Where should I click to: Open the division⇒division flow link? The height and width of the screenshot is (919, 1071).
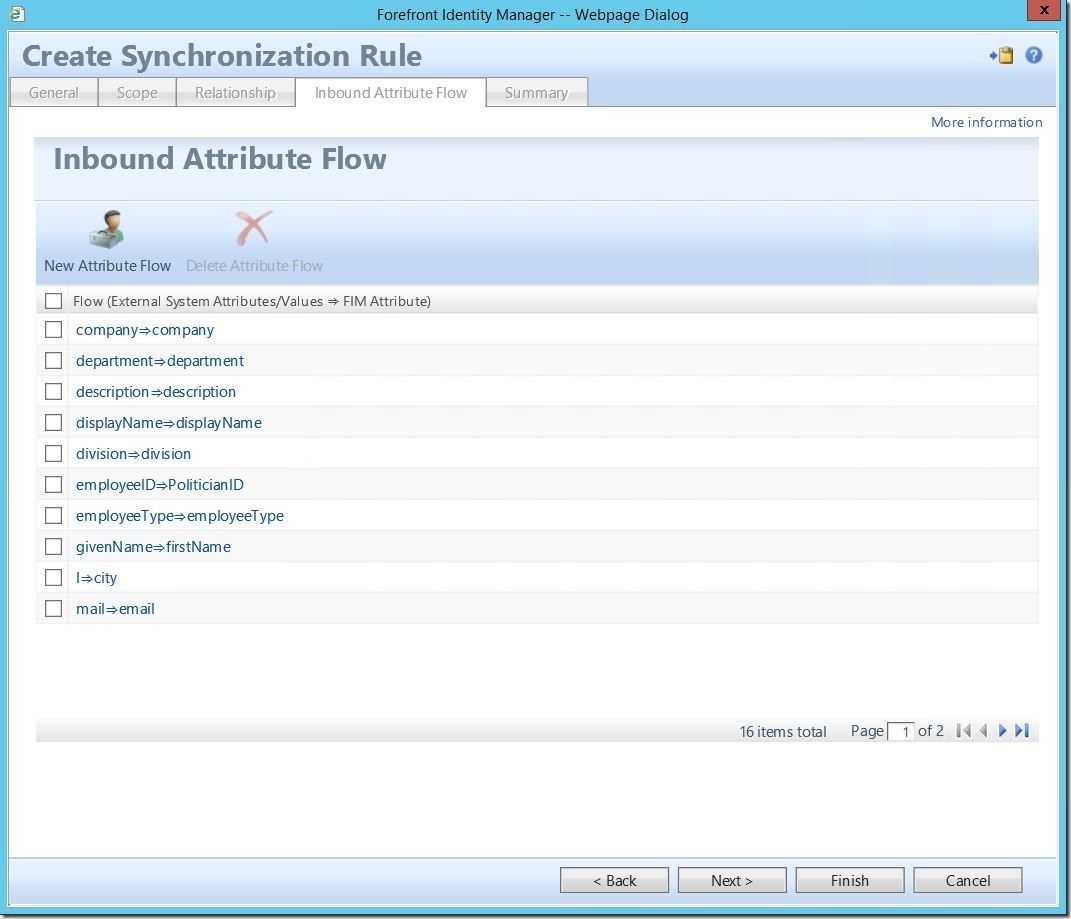tap(133, 454)
